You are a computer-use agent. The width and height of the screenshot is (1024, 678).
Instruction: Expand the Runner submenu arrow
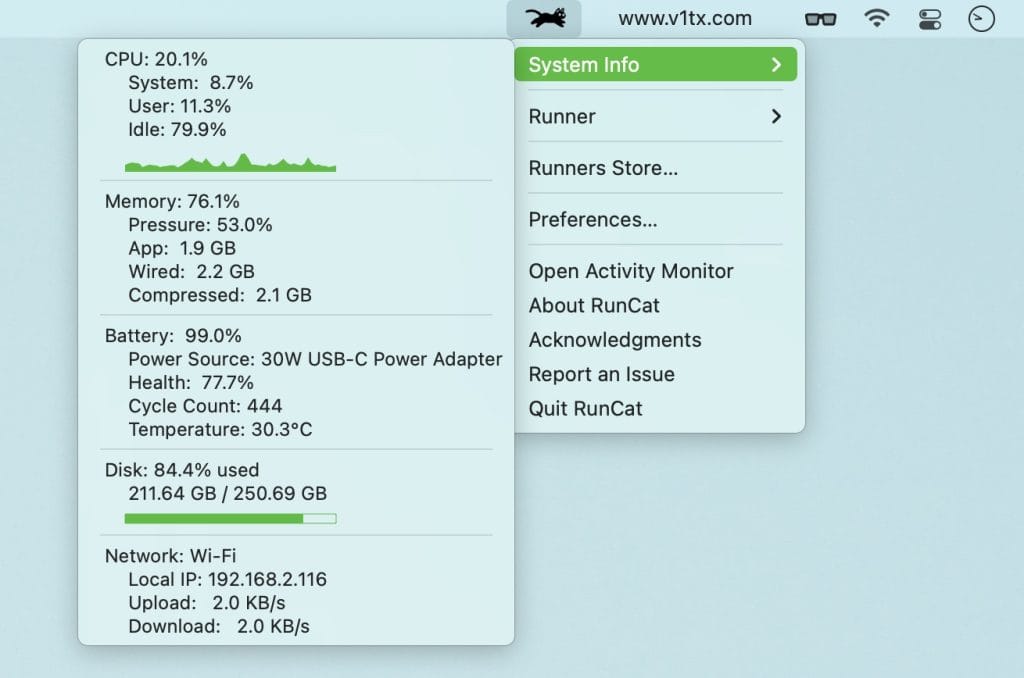click(x=776, y=116)
